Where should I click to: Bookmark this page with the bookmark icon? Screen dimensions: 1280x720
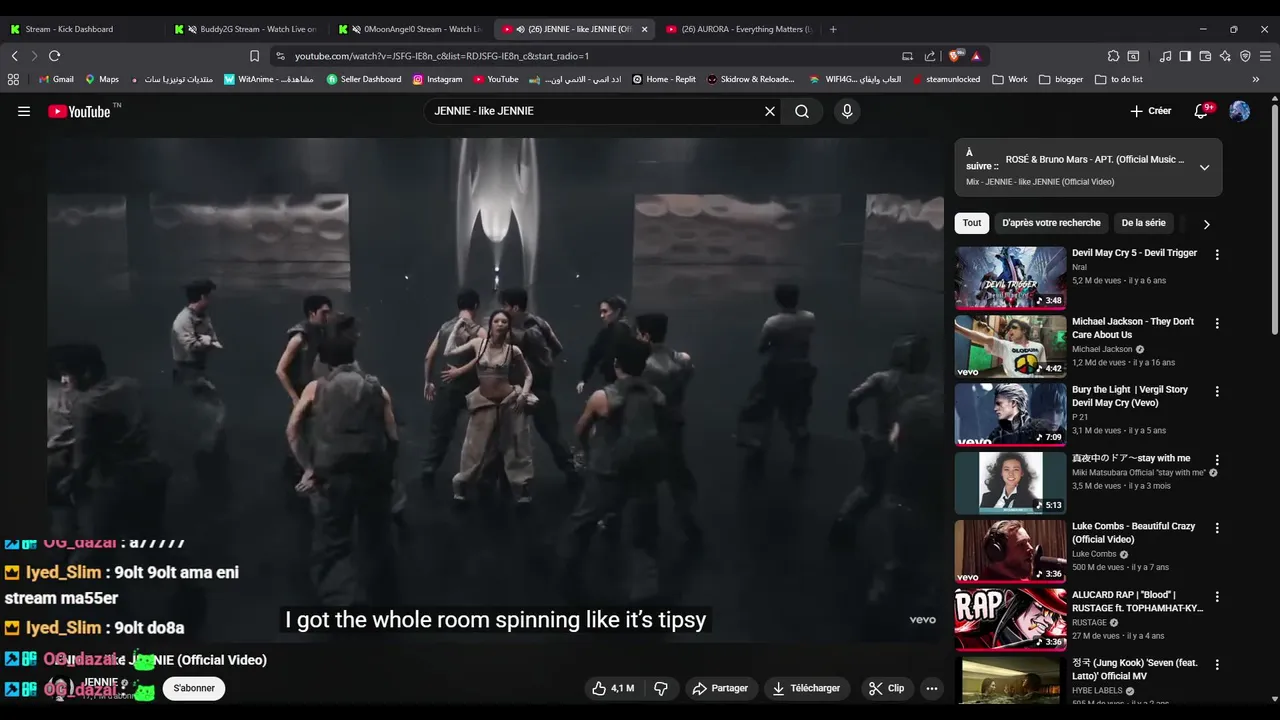point(254,56)
